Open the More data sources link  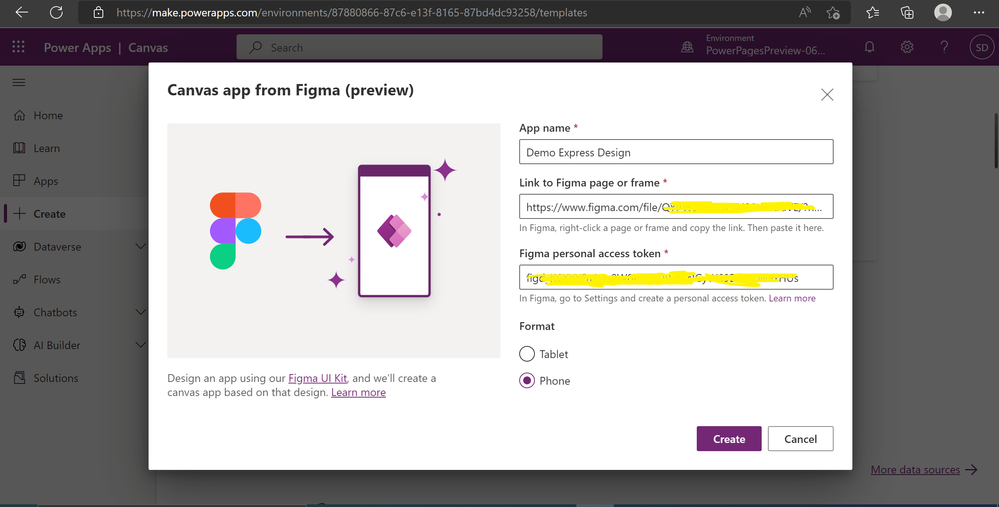915,469
